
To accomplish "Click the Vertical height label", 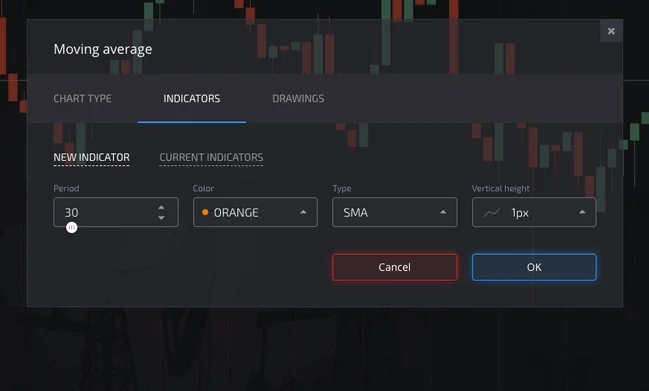I will click(500, 188).
